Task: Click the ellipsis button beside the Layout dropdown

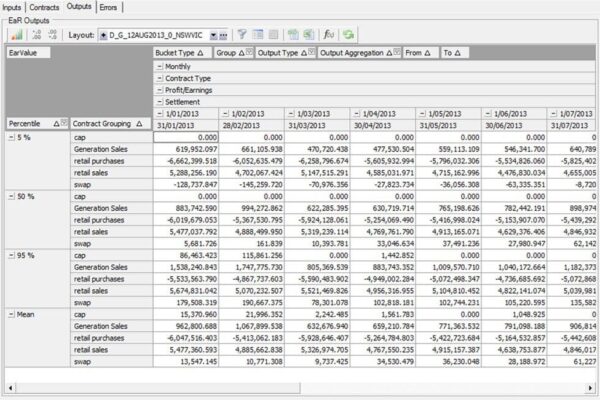Action: coord(223,36)
